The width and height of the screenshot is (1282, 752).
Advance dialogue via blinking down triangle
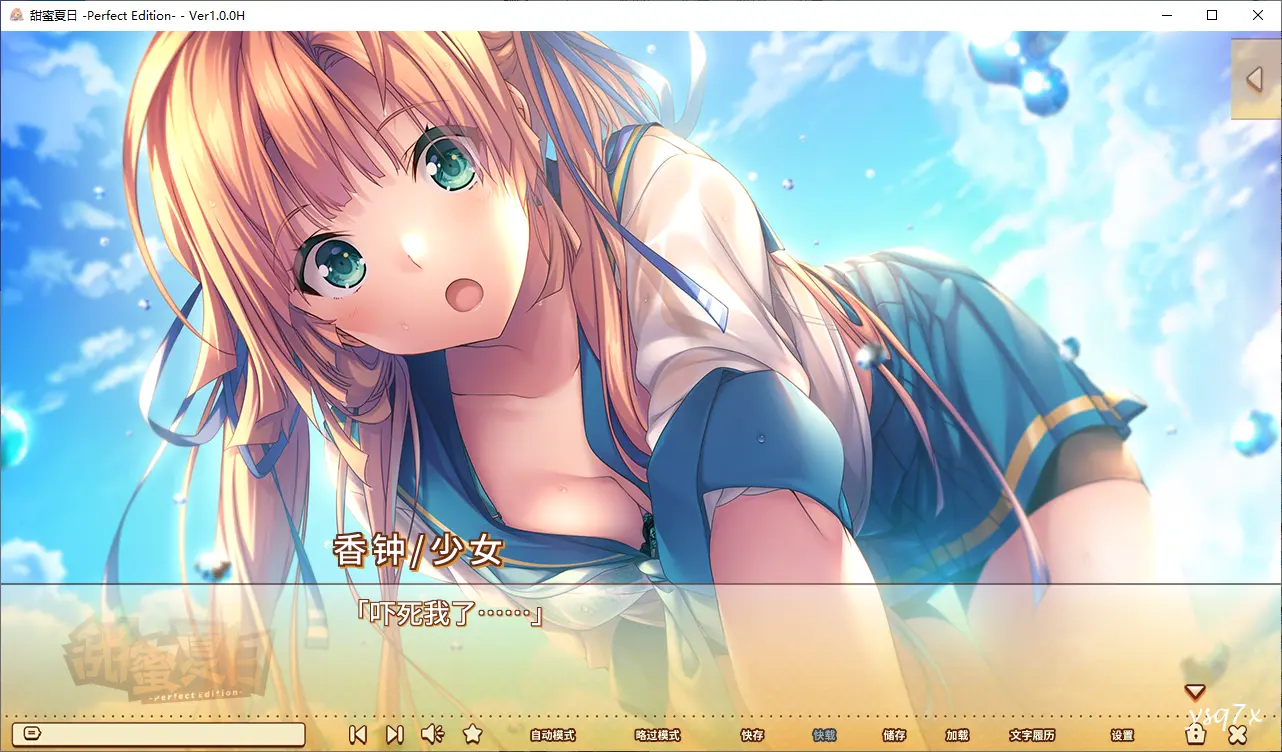[x=1195, y=692]
